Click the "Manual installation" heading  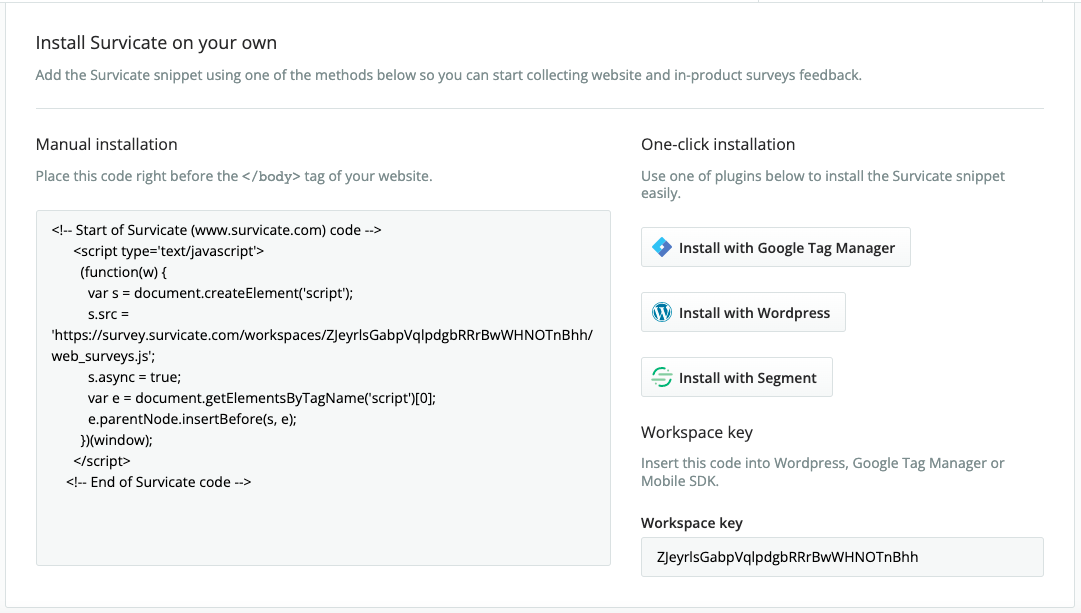point(107,144)
